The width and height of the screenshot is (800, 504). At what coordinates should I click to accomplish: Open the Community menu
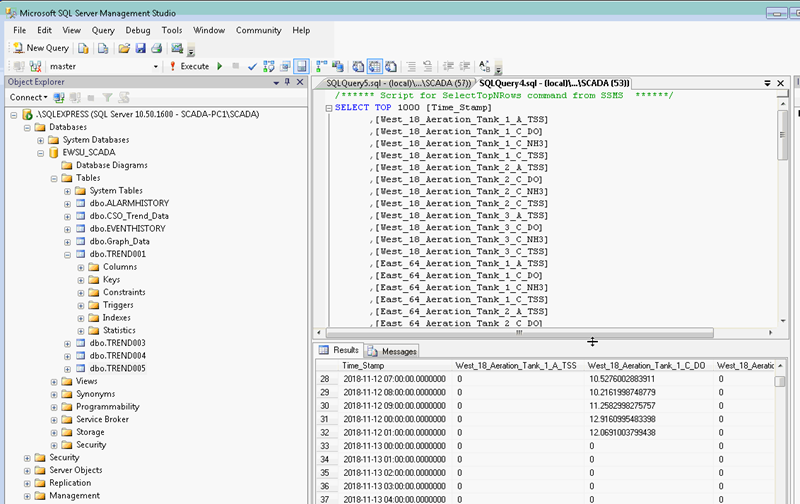[x=259, y=31]
